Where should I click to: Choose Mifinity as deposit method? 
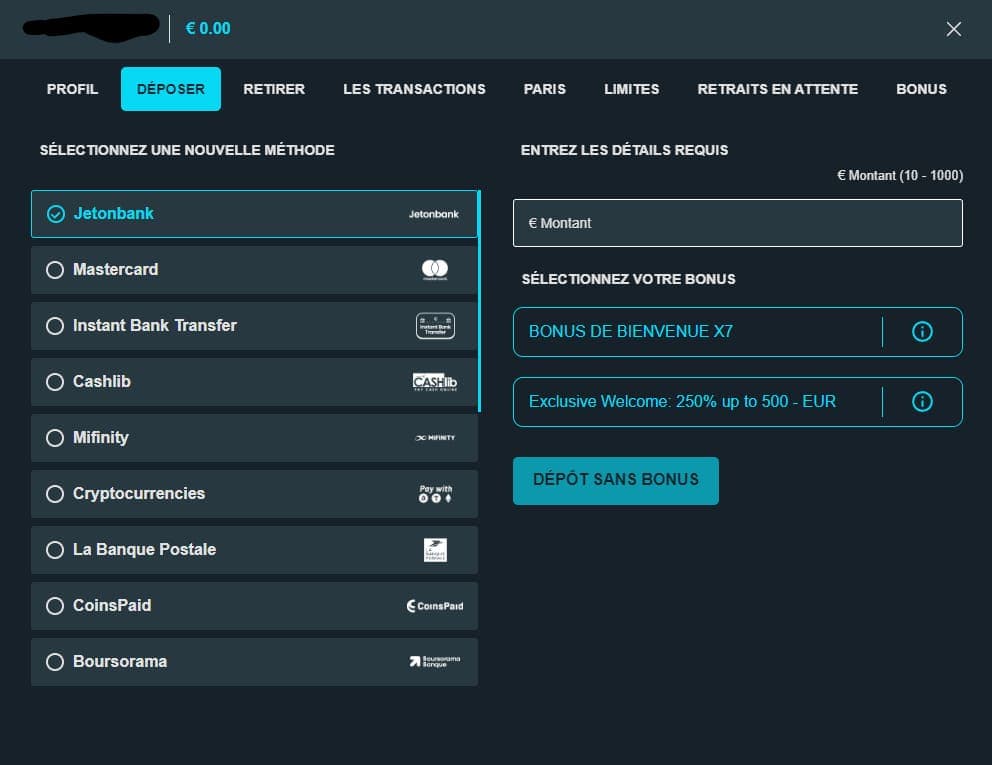tap(254, 438)
